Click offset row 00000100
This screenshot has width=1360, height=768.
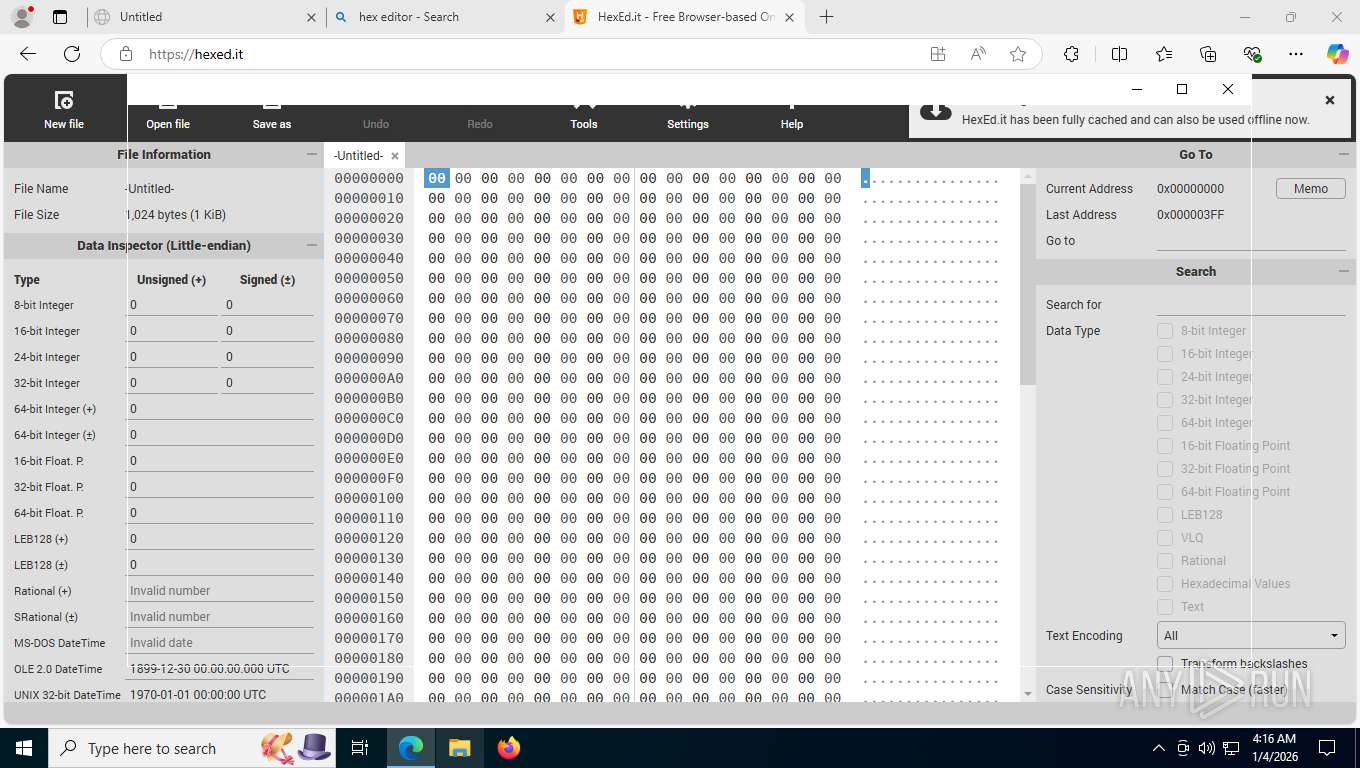pyautogui.click(x=369, y=498)
